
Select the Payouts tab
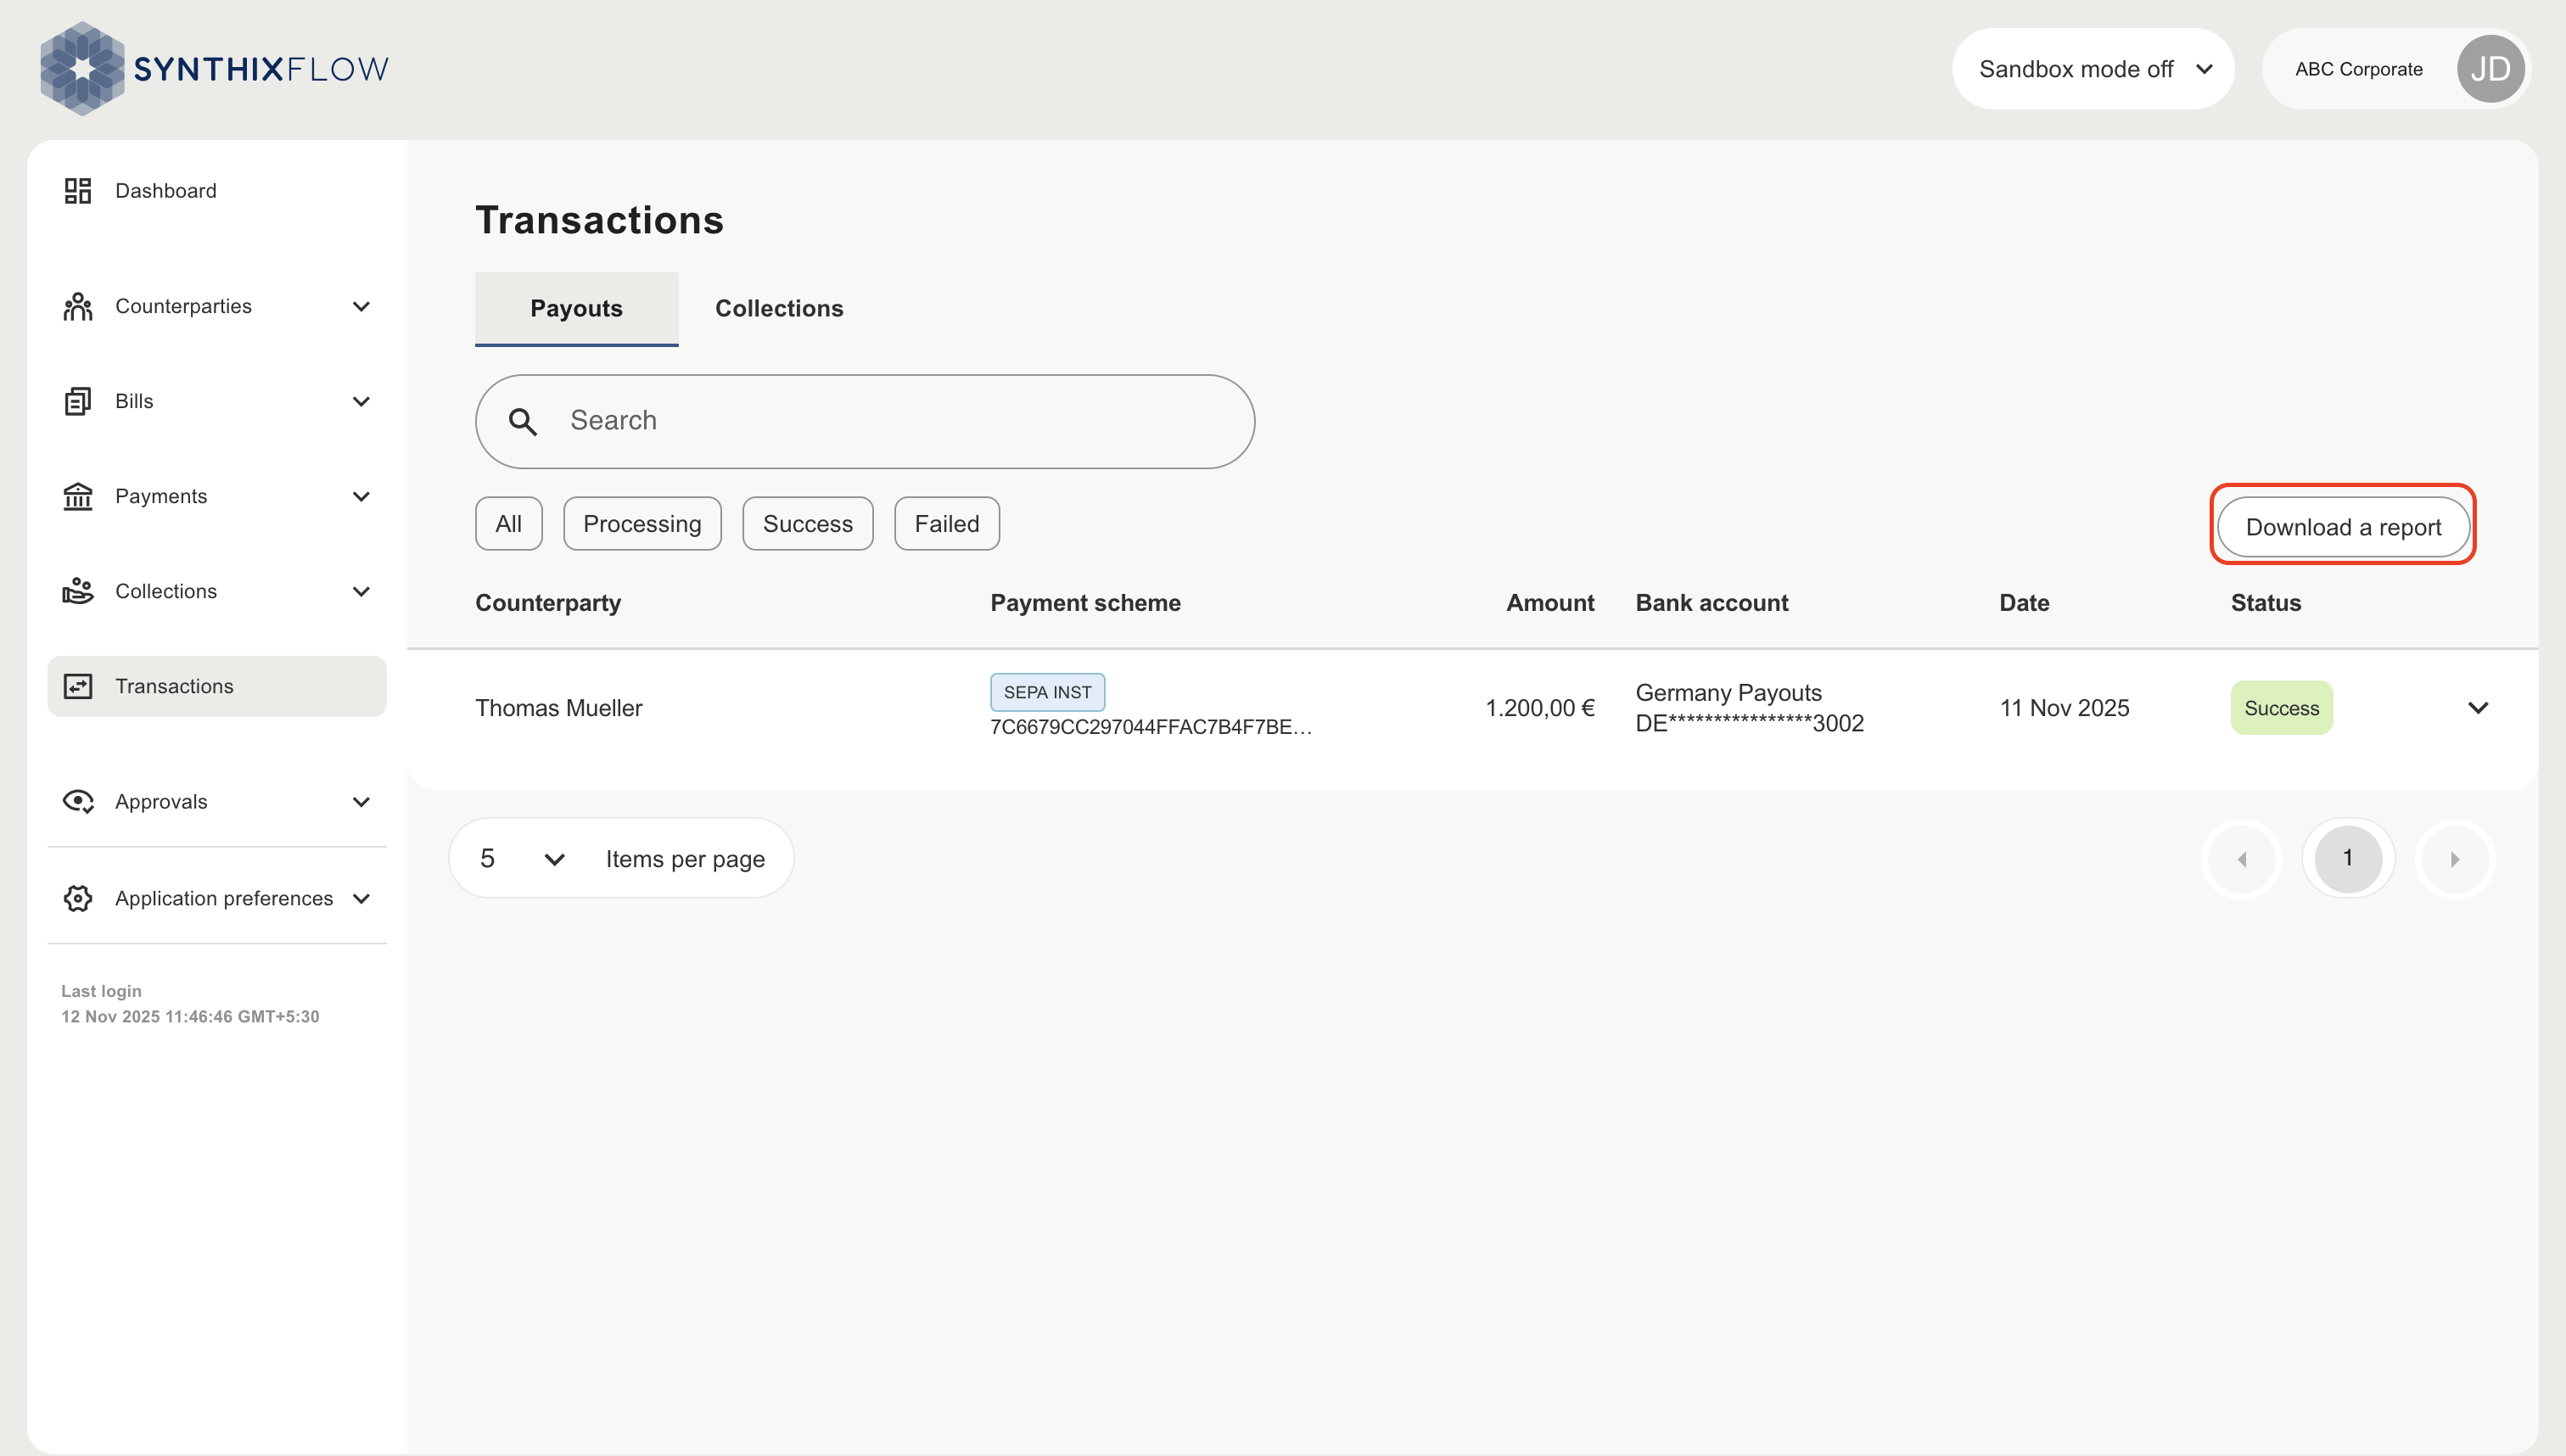pyautogui.click(x=577, y=309)
